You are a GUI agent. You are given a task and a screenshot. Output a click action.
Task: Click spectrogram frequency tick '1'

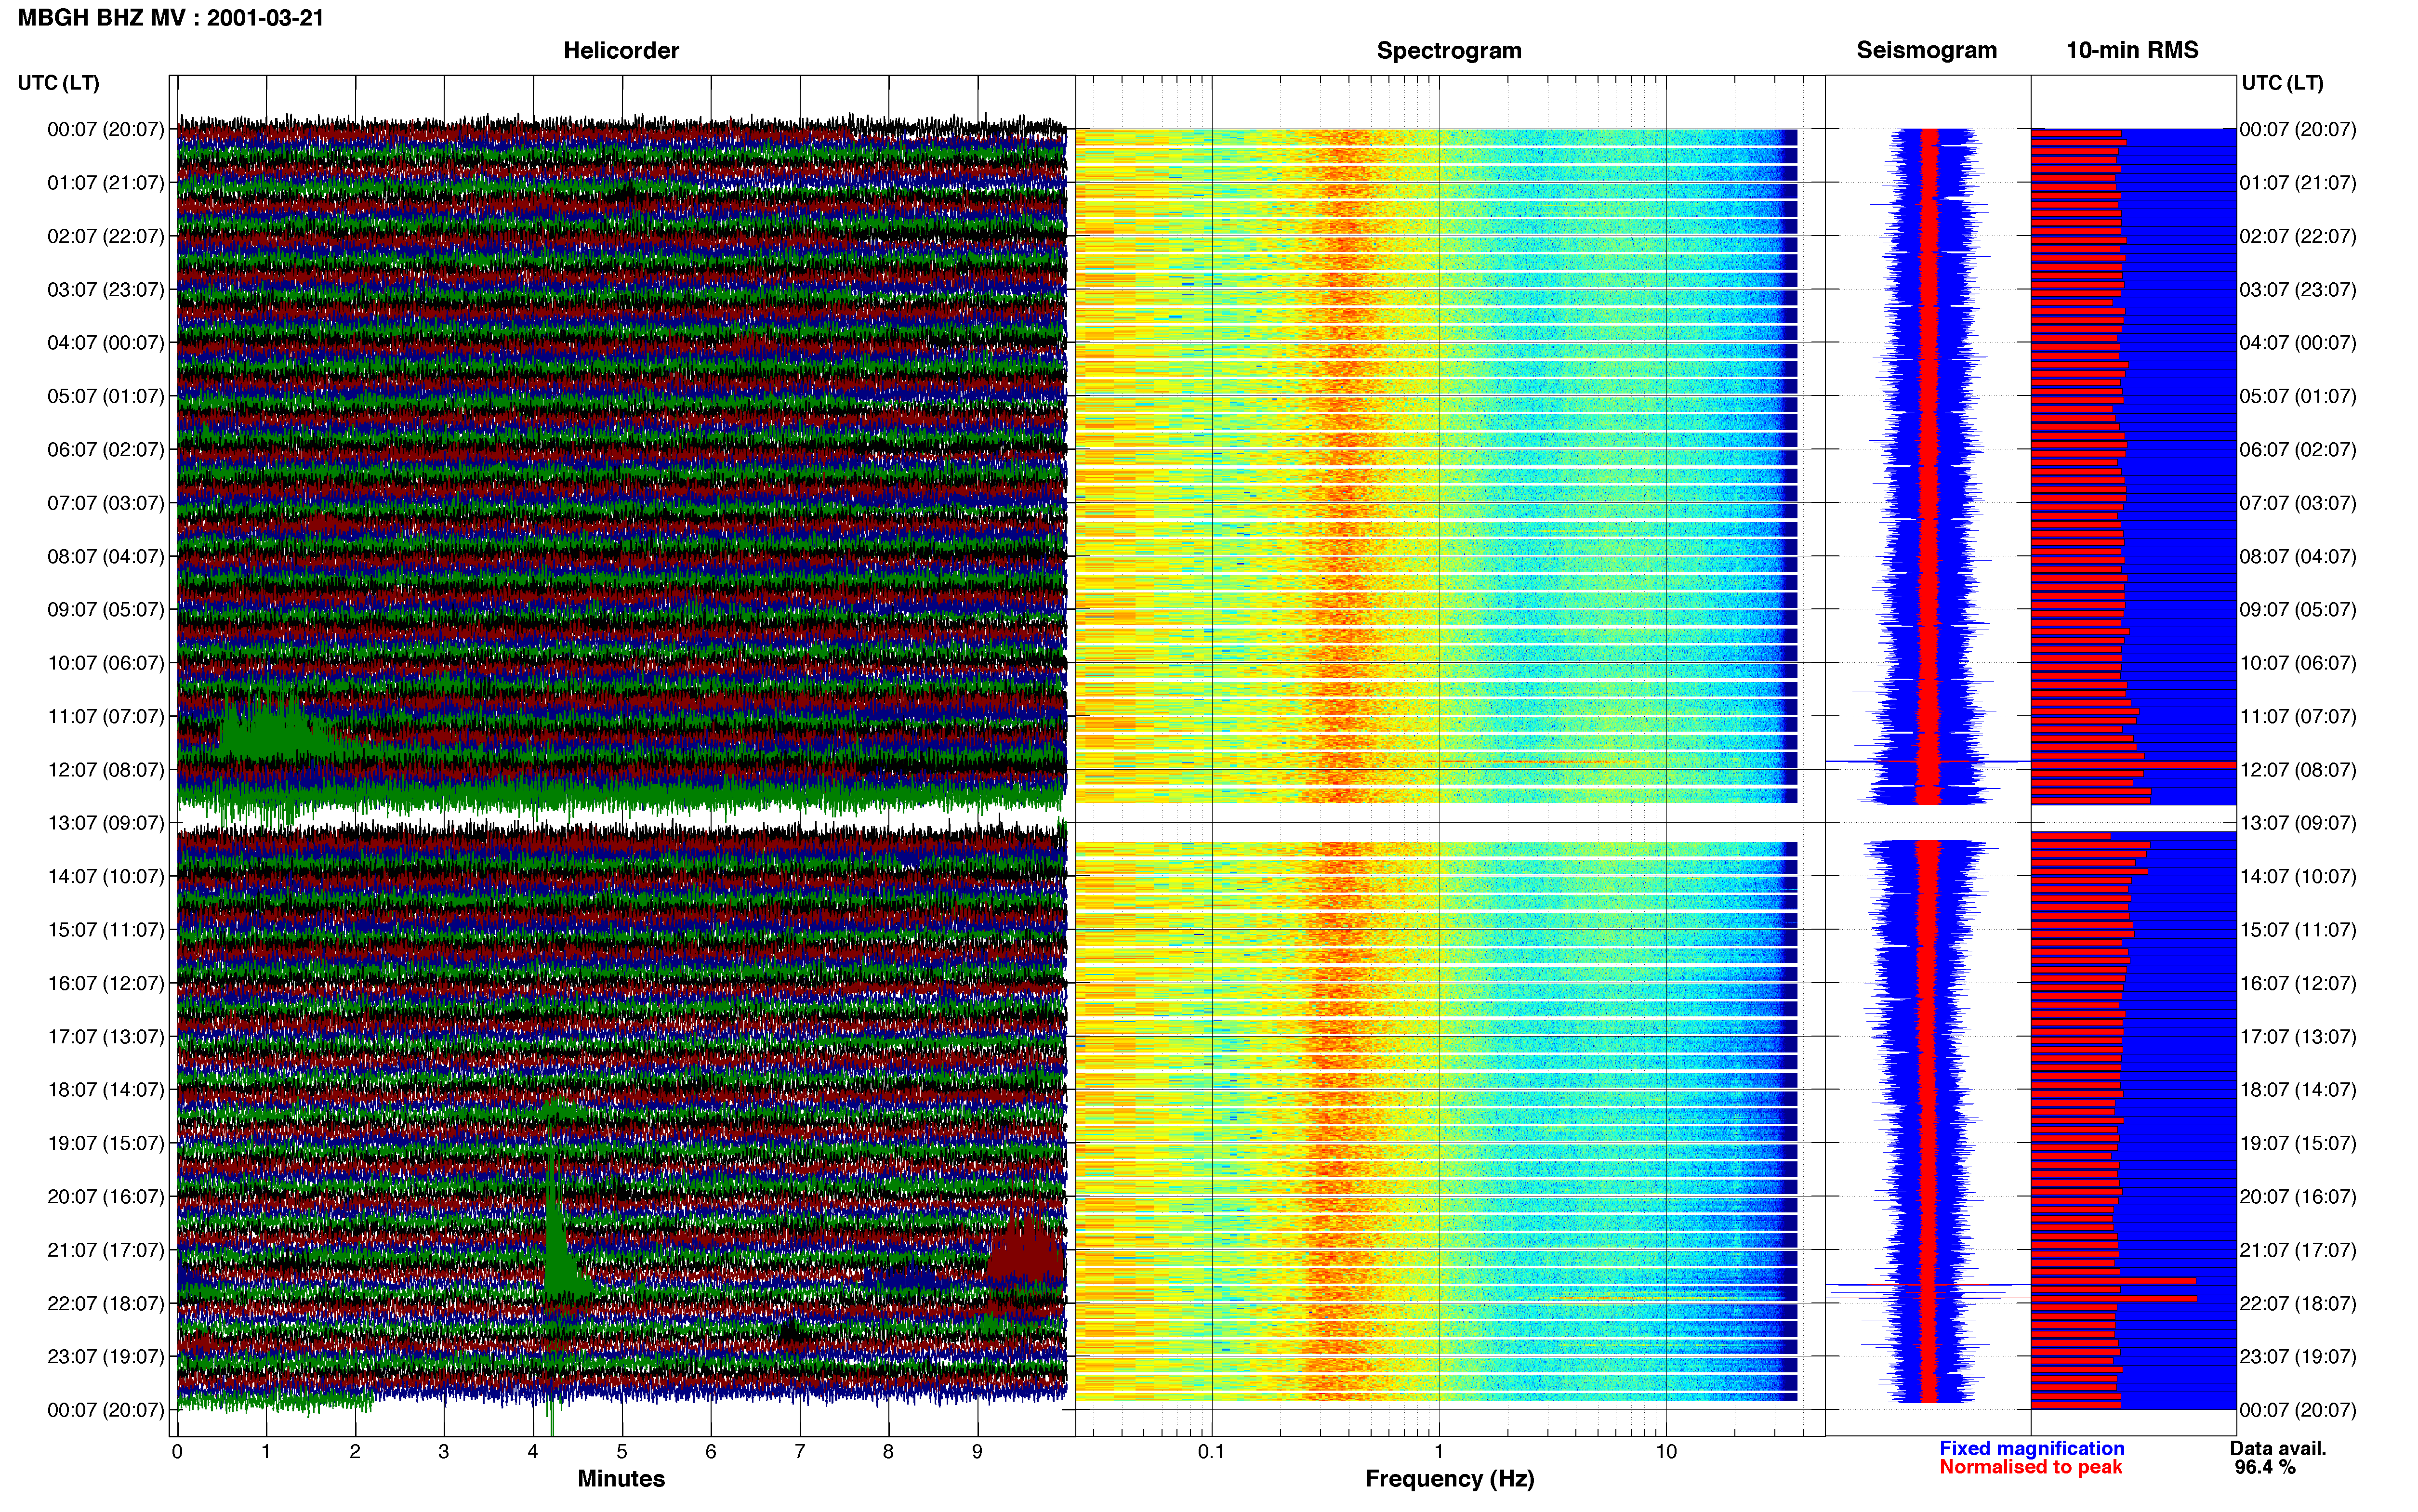[1439, 1452]
